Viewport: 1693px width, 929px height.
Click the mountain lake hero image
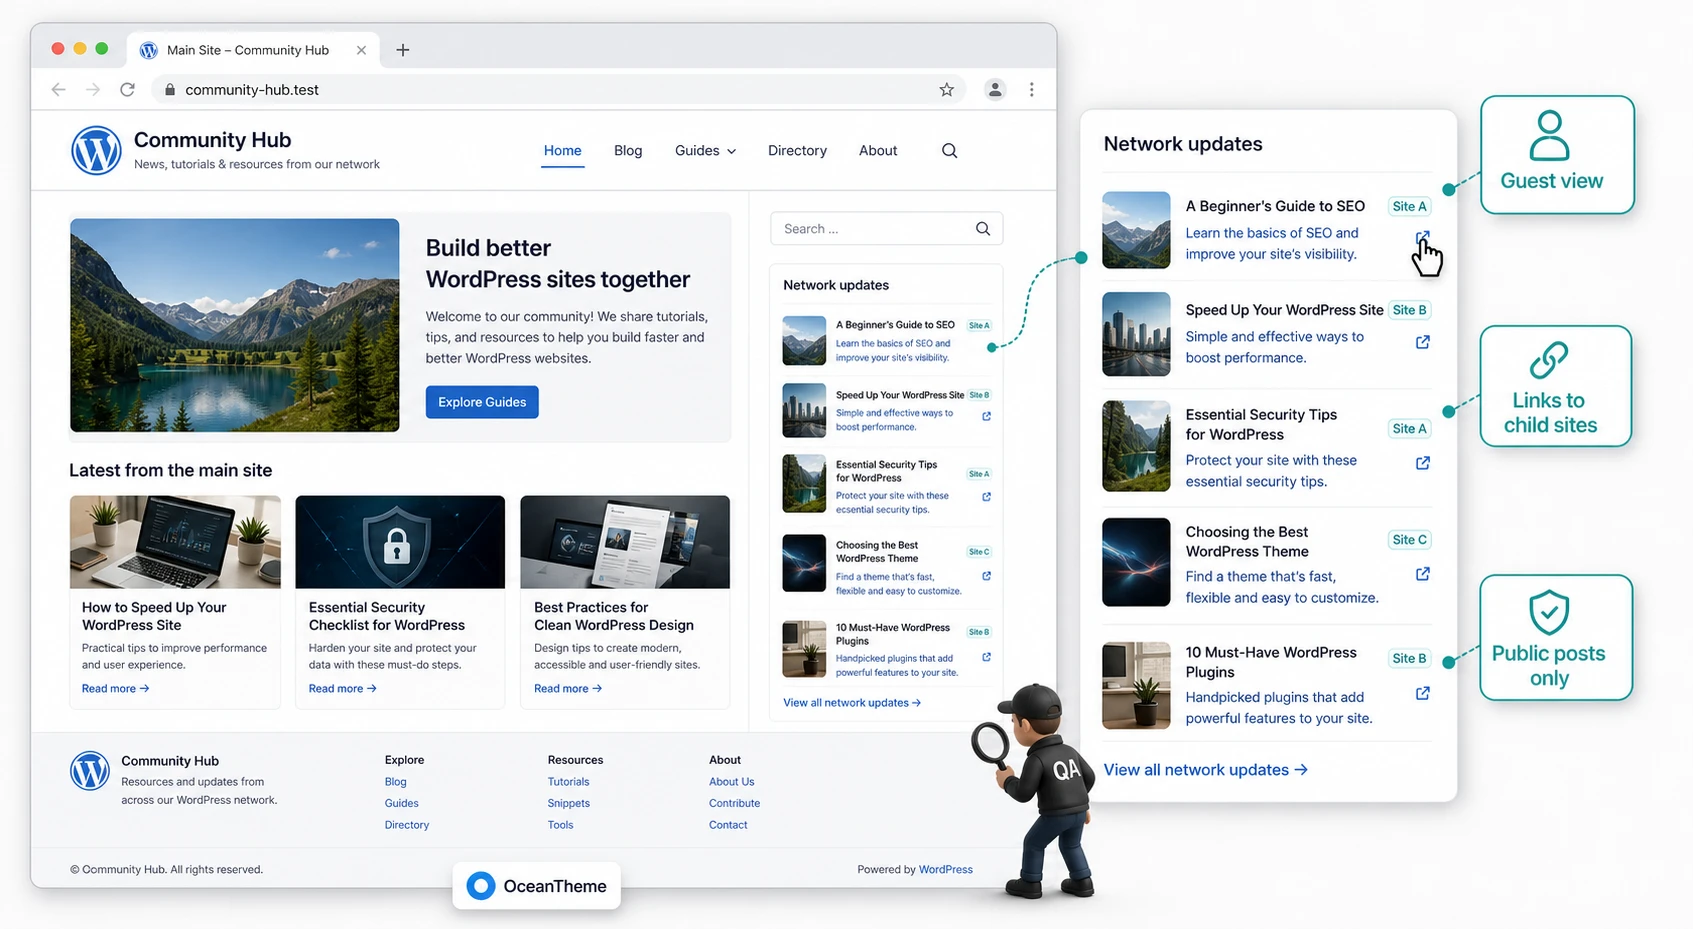coord(235,326)
